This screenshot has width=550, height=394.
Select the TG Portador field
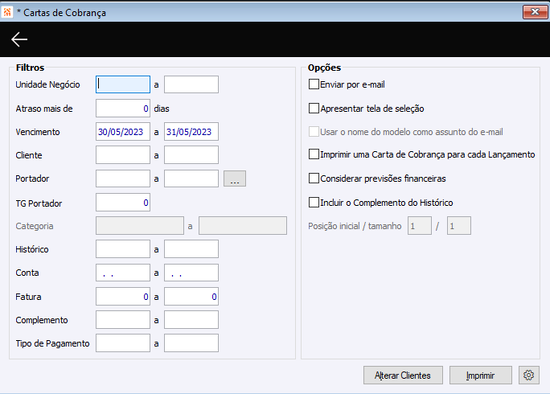123,202
